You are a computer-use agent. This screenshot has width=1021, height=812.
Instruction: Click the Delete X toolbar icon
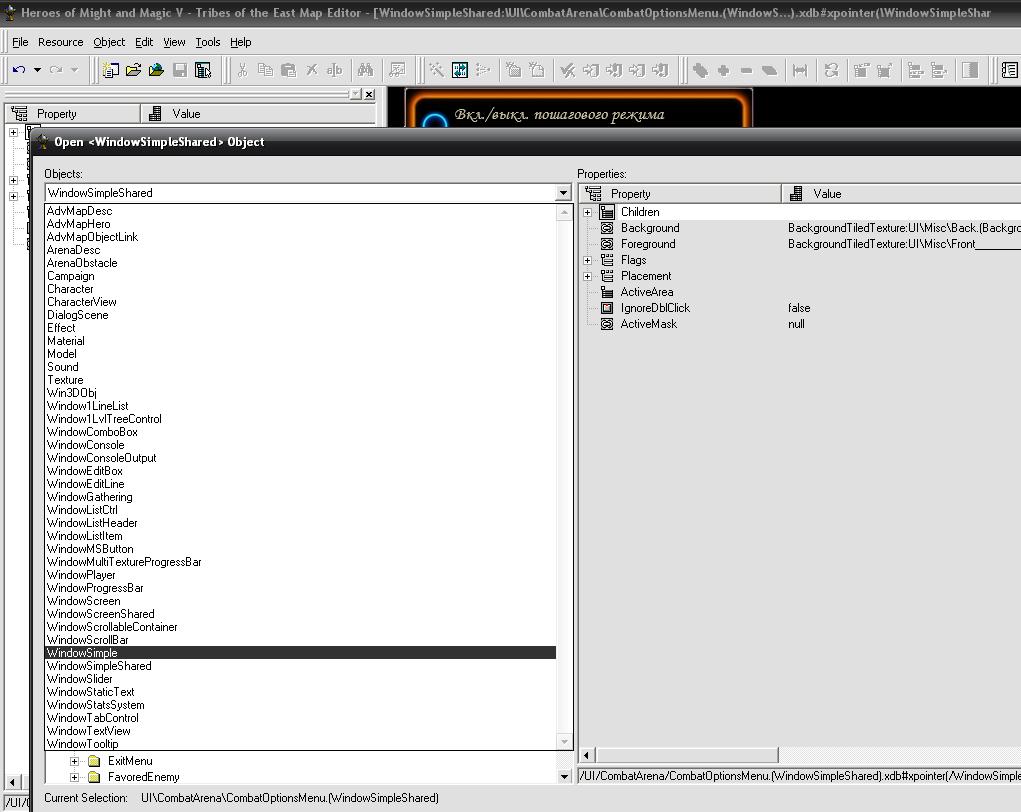tap(312, 70)
